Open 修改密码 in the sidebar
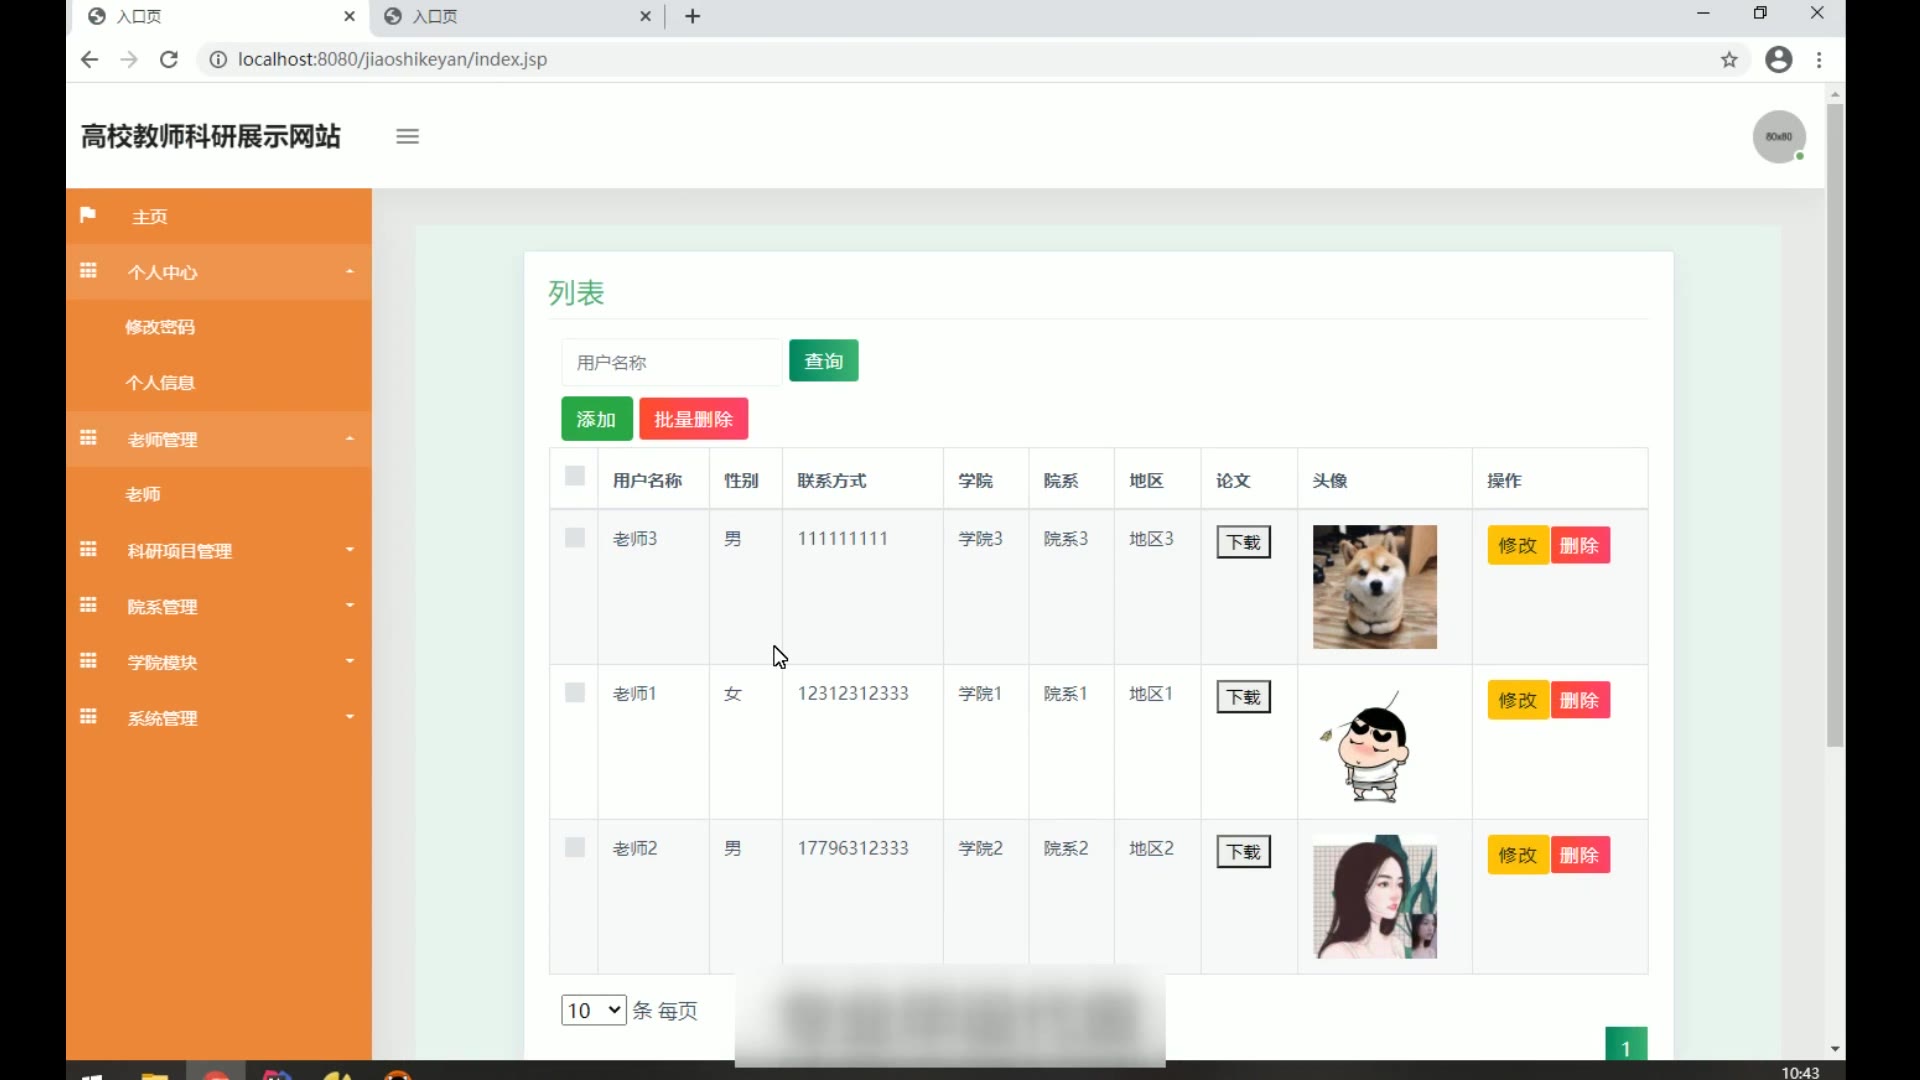1920x1080 pixels. [160, 327]
